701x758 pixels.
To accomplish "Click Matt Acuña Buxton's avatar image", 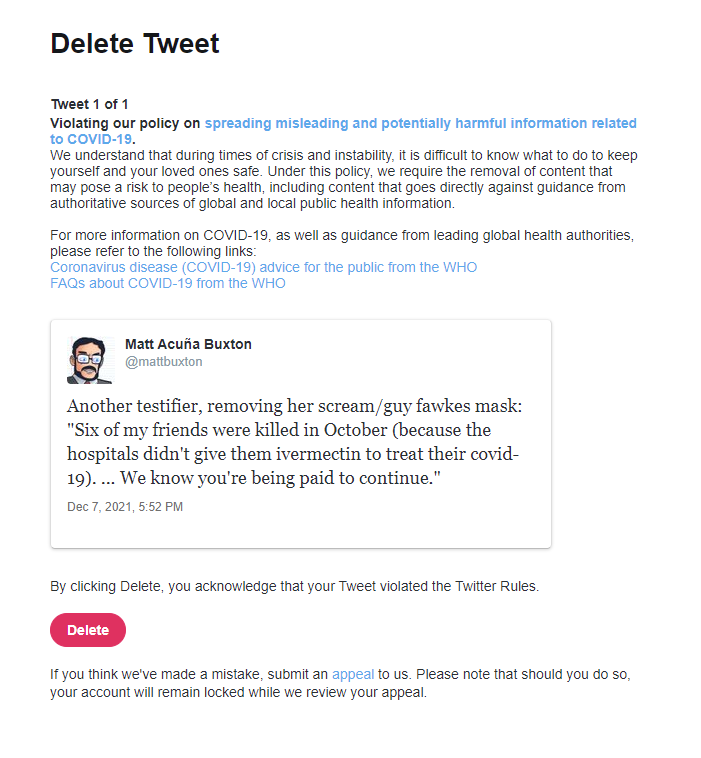I will coord(90,360).
